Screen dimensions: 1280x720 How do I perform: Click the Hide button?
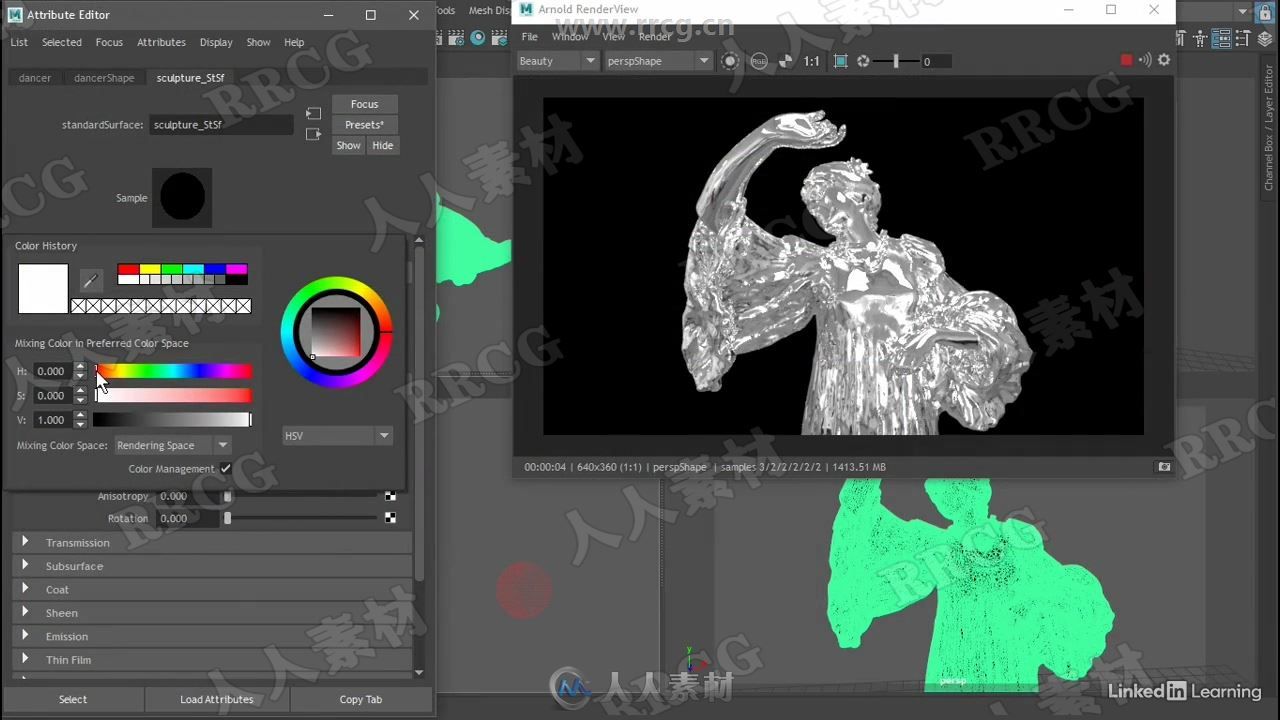[x=382, y=146]
